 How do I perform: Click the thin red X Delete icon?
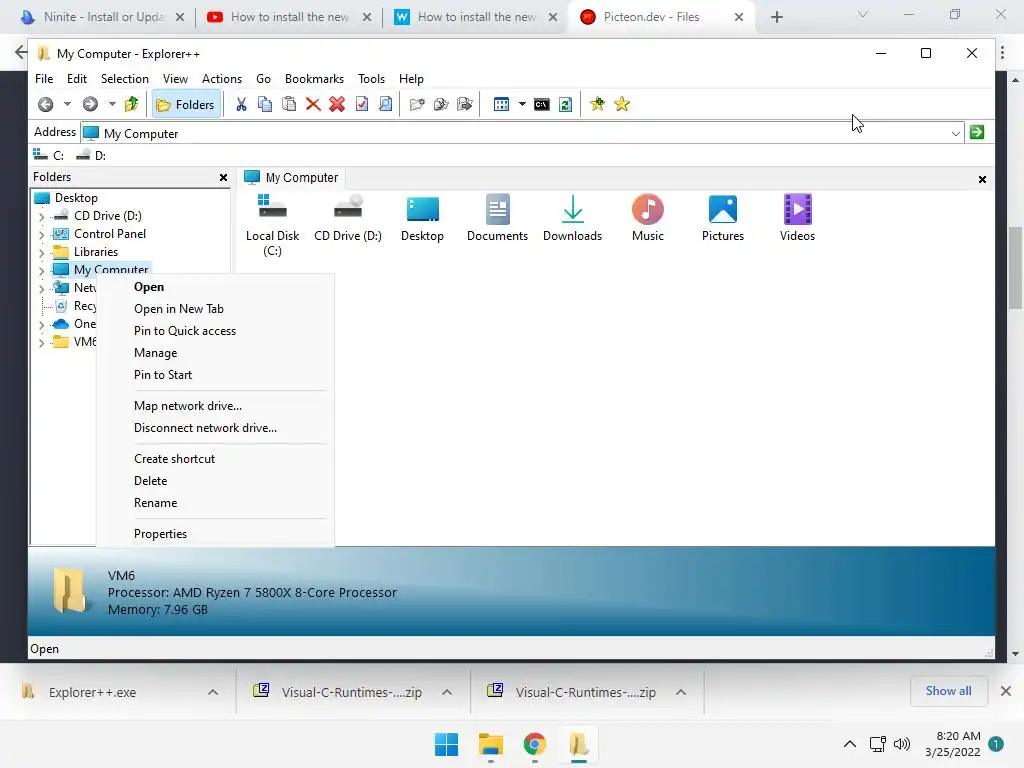[x=313, y=104]
